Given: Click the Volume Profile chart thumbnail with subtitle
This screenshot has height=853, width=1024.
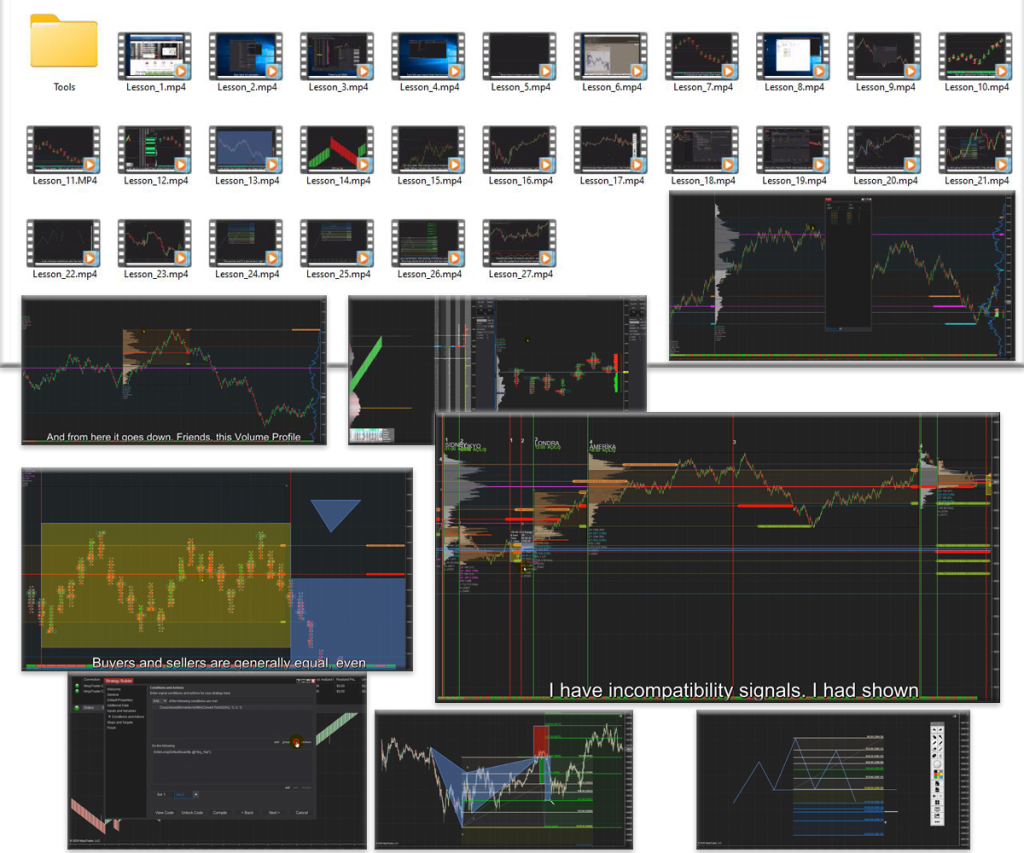Looking at the screenshot, I should coord(172,371).
